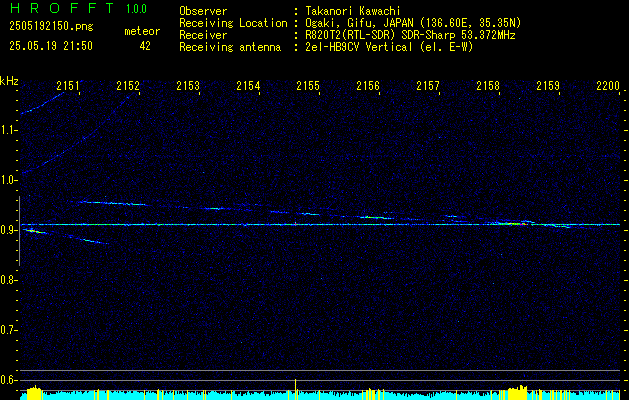Click the 2156 time axis marker

[x=368, y=85]
